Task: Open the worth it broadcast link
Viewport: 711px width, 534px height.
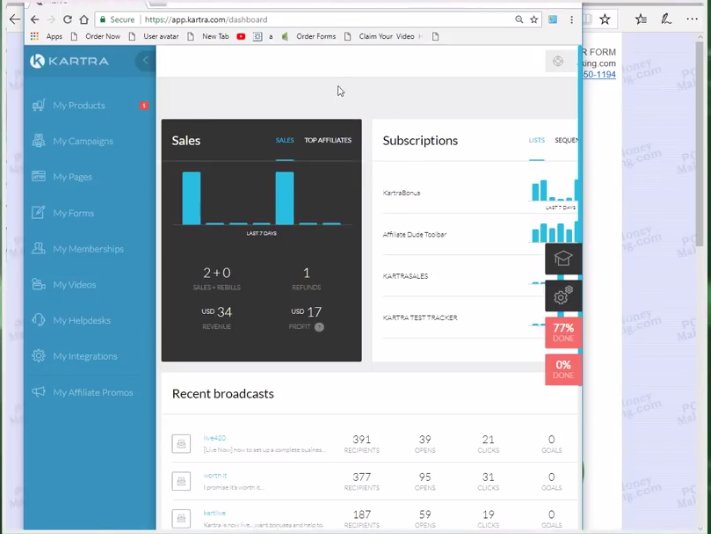Action: [215, 476]
